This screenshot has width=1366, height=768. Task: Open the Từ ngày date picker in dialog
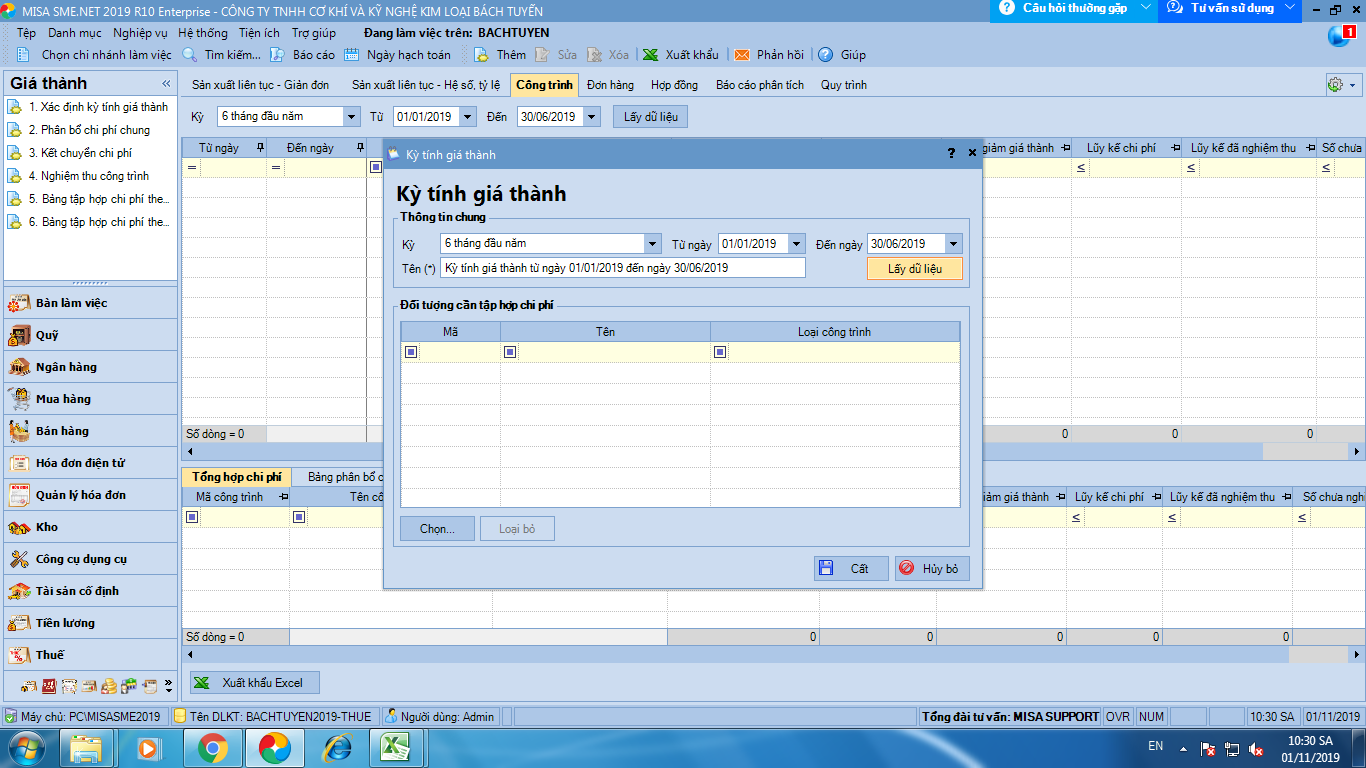(x=796, y=244)
